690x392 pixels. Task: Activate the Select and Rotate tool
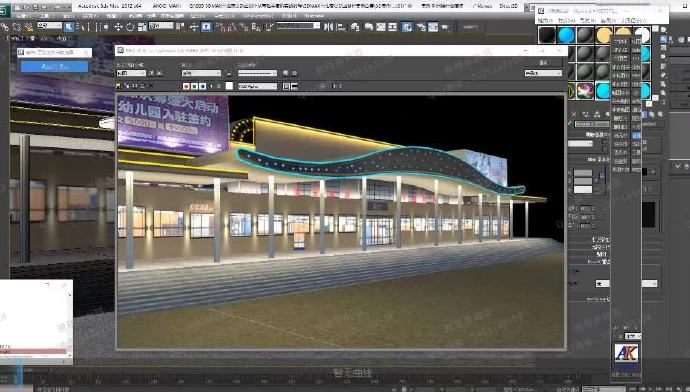[x=130, y=27]
